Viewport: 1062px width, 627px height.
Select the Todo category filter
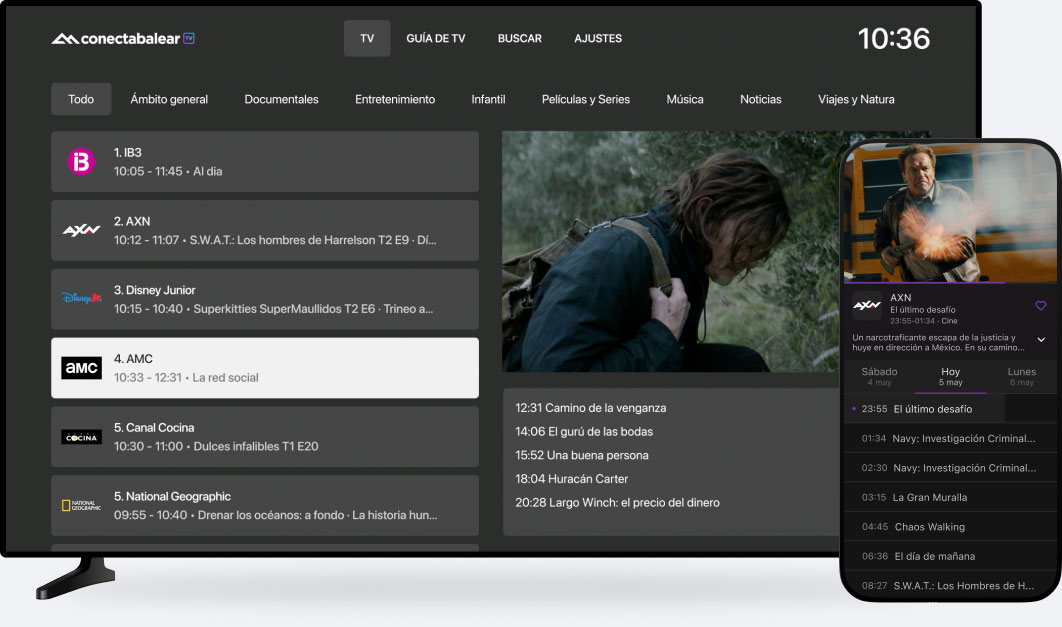click(81, 99)
